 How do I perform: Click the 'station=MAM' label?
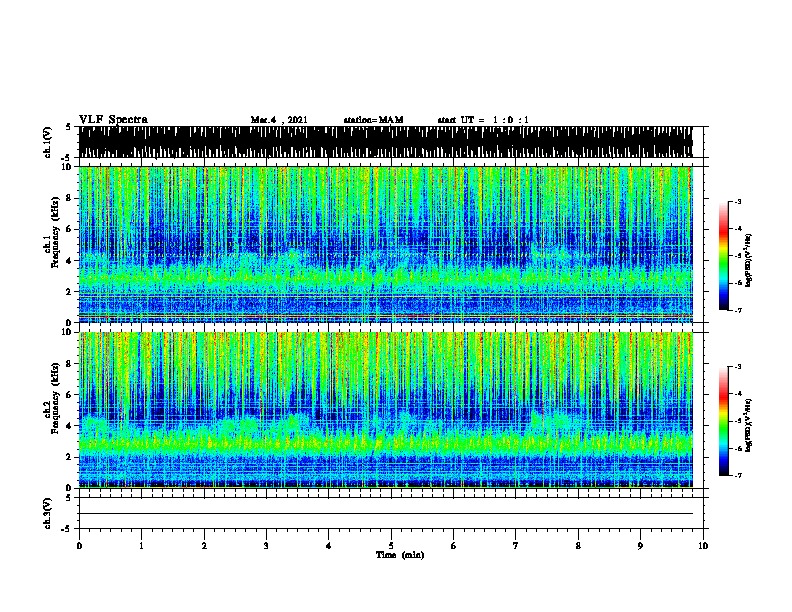coord(373,120)
